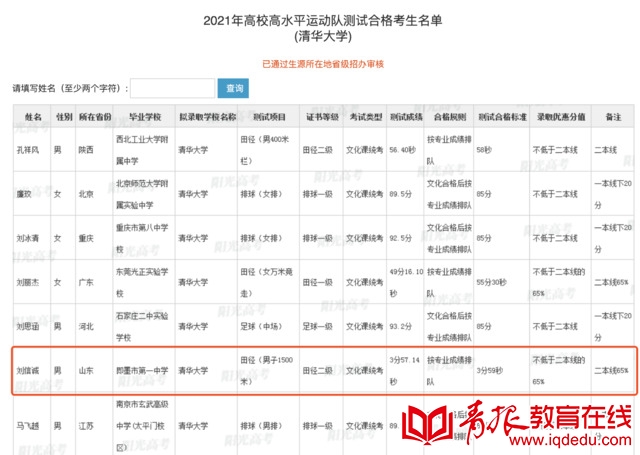The width and height of the screenshot is (640, 455).
Task: Click the 58秒 qualifying standard cell
Action: [484, 150]
